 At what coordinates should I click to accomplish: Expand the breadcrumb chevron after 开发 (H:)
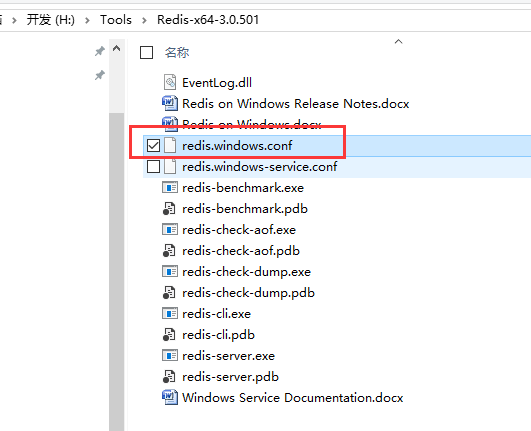pyautogui.click(x=87, y=20)
